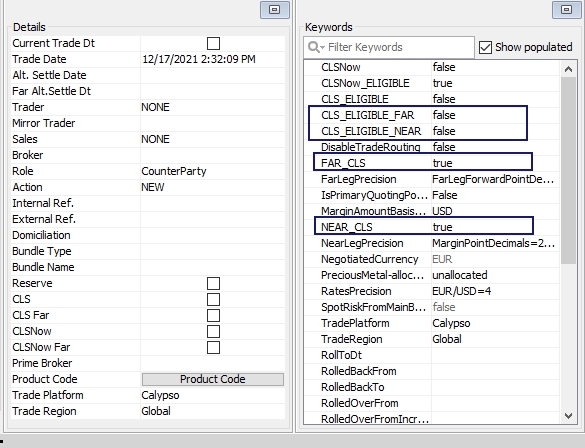Open the Action field showing NEW
The height and width of the screenshot is (448, 585).
(x=213, y=187)
